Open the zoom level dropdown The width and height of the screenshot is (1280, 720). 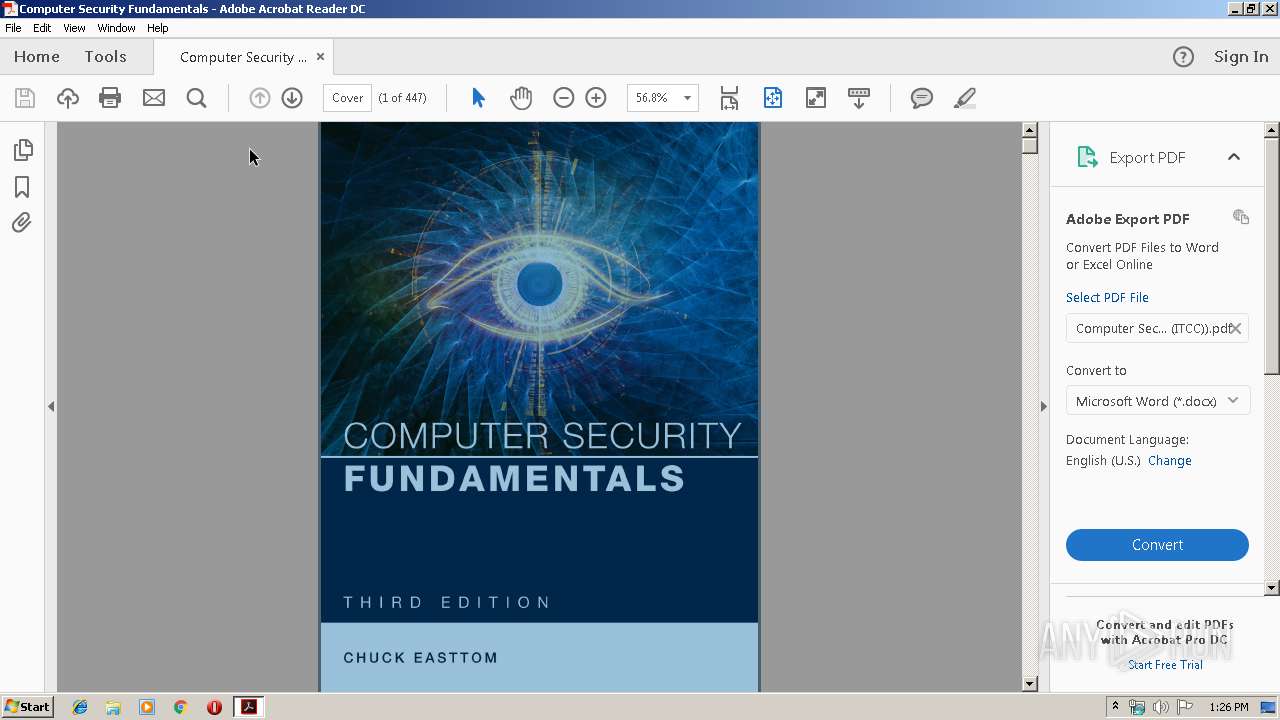(x=687, y=98)
